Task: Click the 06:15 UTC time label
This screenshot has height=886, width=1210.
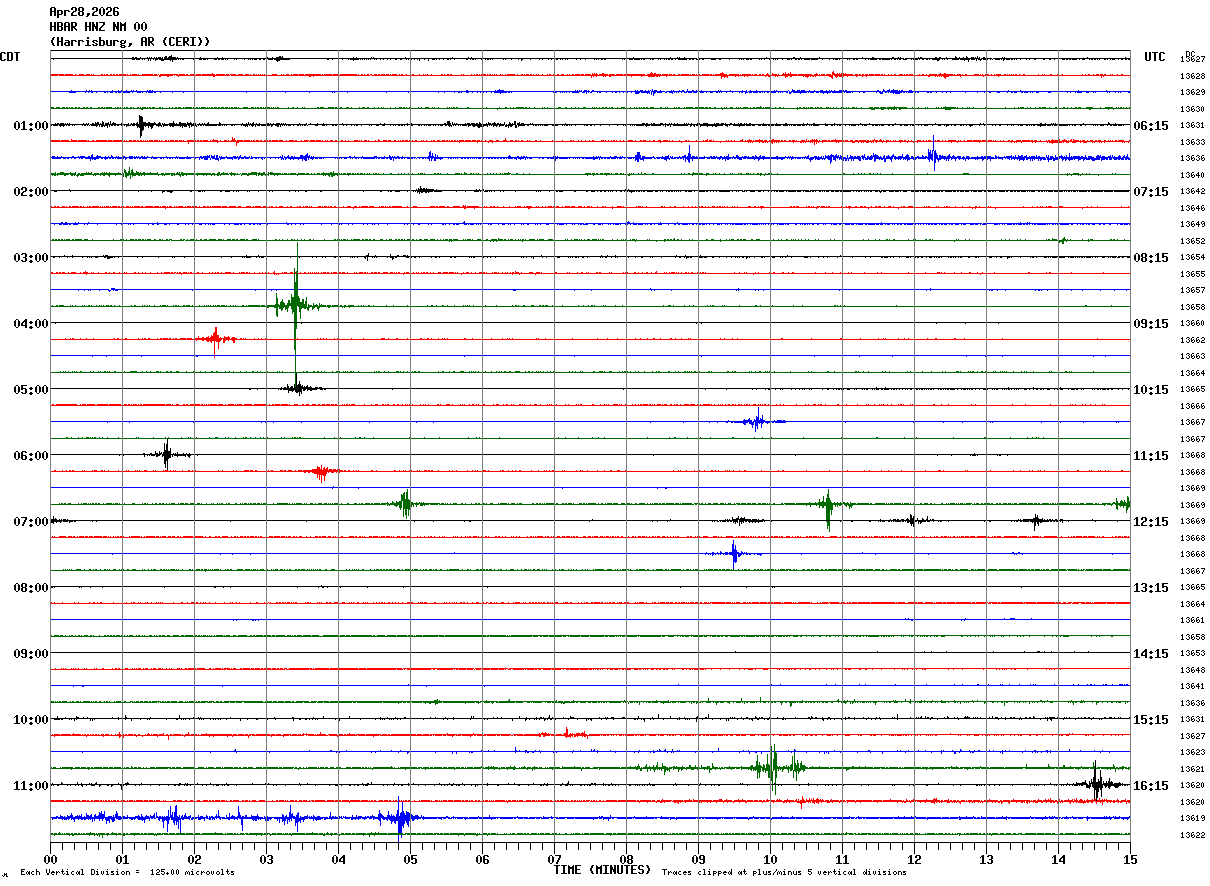Action: coord(1151,126)
